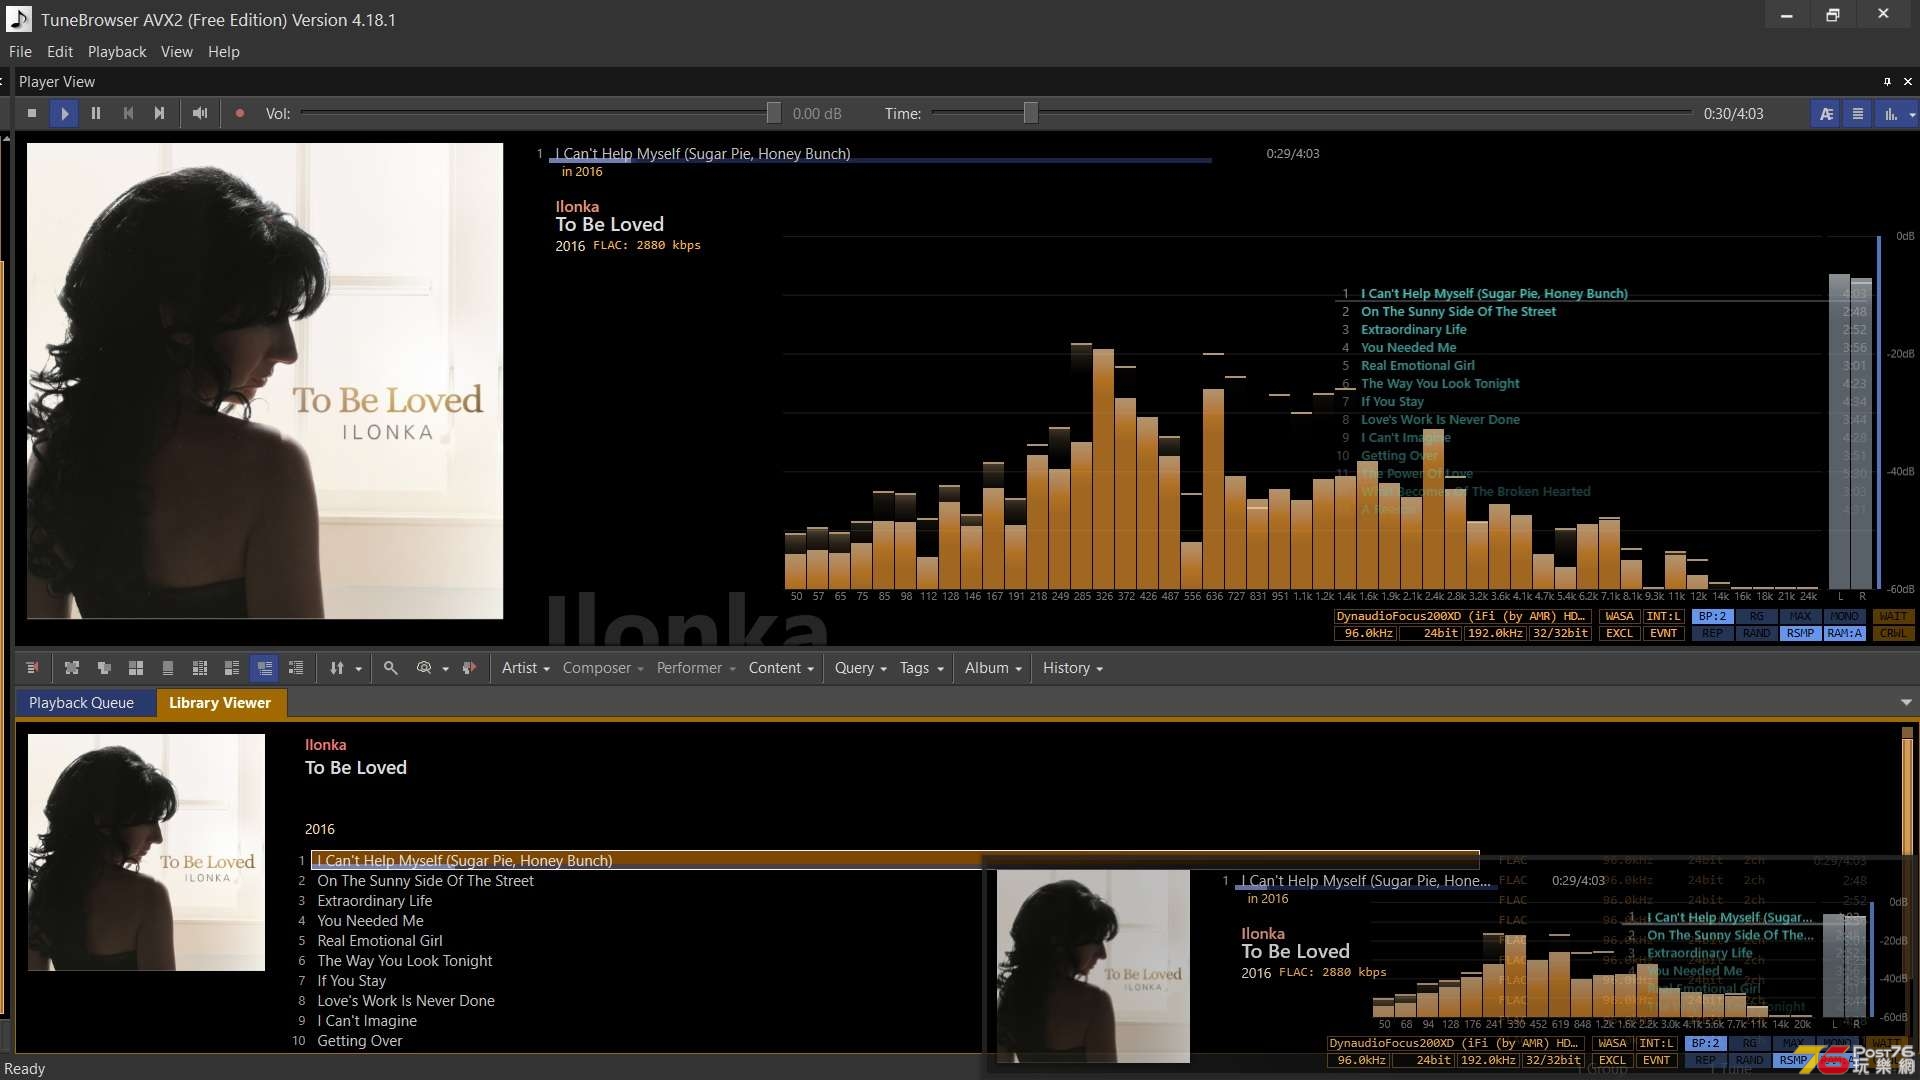The image size is (1920, 1080).
Task: Open the Help menu
Action: point(224,52)
